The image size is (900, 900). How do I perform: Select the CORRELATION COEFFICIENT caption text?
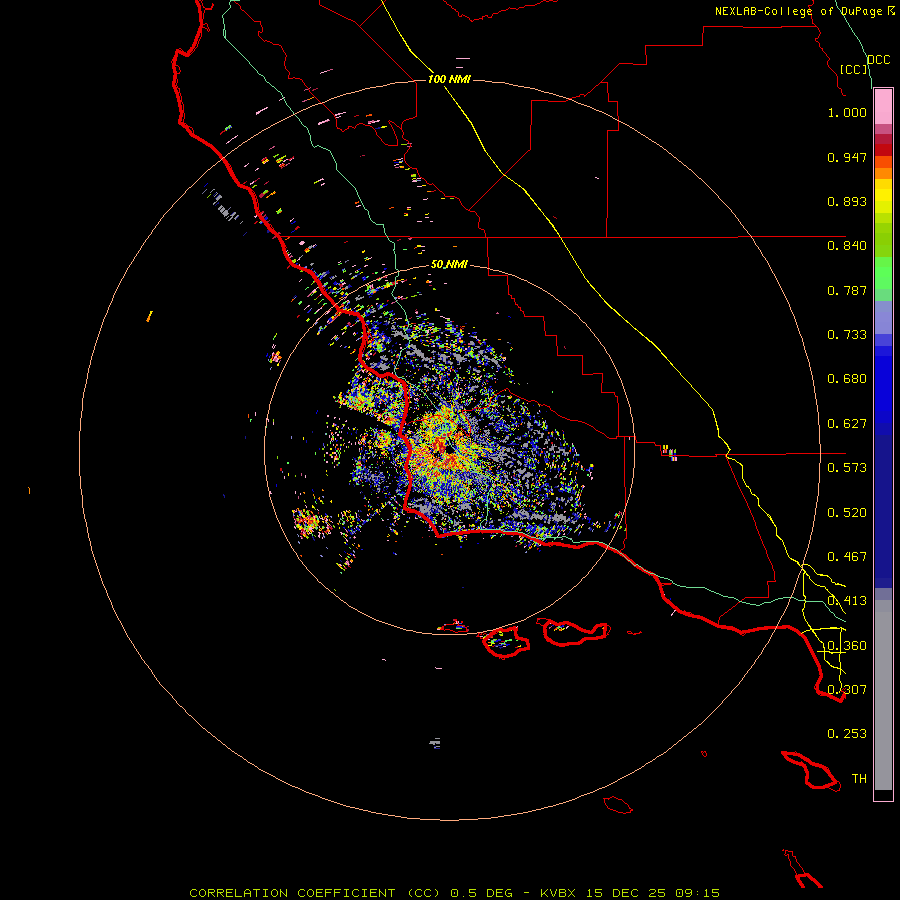[292, 893]
